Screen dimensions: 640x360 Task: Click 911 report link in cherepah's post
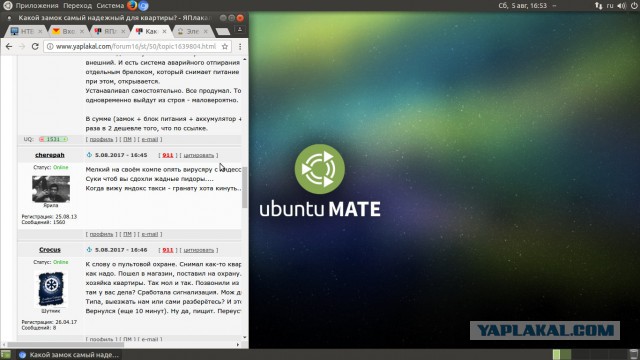[168, 155]
